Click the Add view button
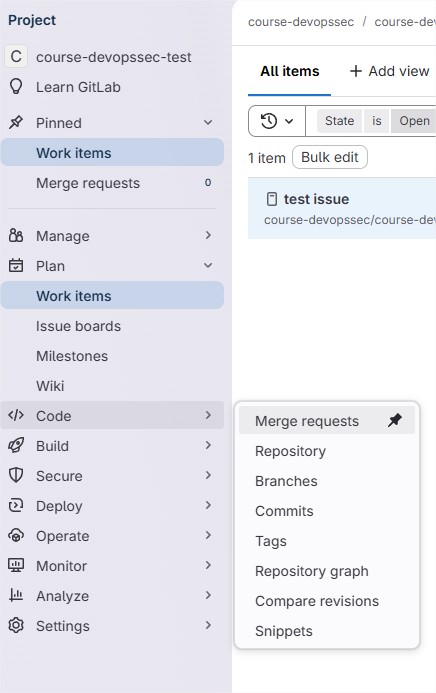The height and width of the screenshot is (693, 436). (389, 71)
